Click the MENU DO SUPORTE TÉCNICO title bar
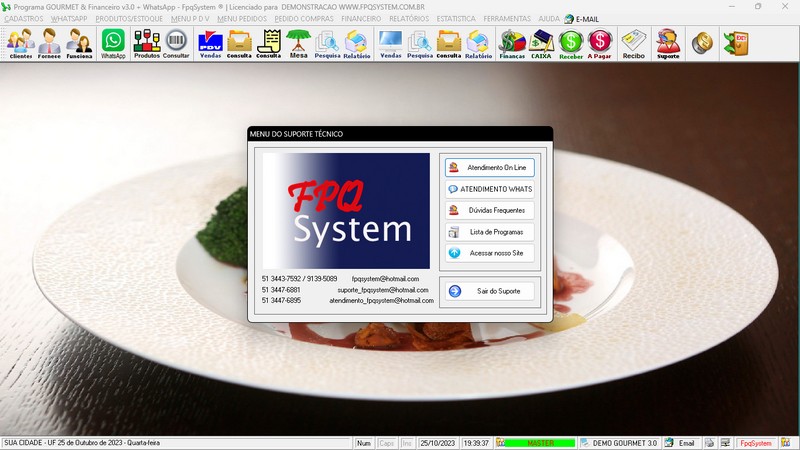Image resolution: width=800 pixels, height=450 pixels. (x=400, y=134)
